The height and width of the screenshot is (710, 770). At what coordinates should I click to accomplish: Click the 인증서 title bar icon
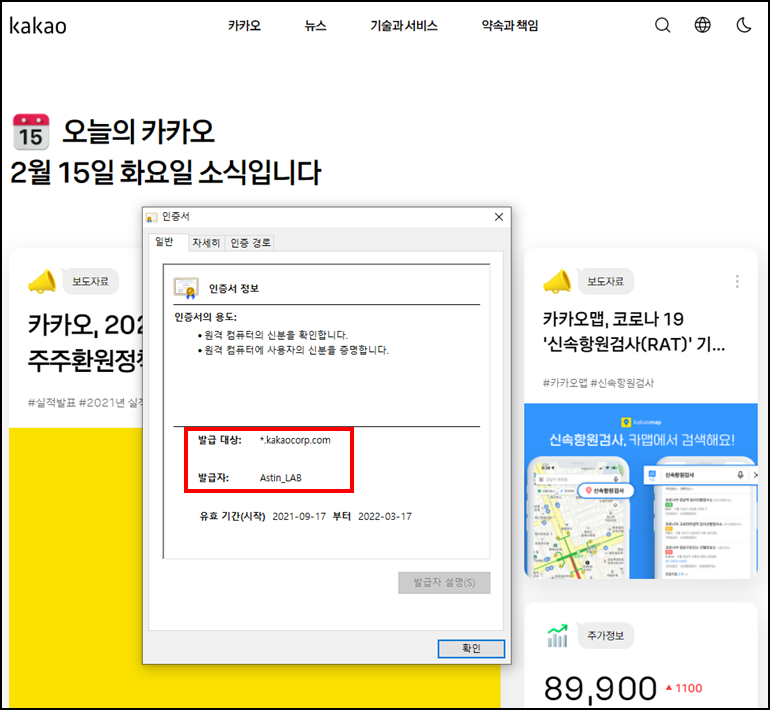coord(152,217)
